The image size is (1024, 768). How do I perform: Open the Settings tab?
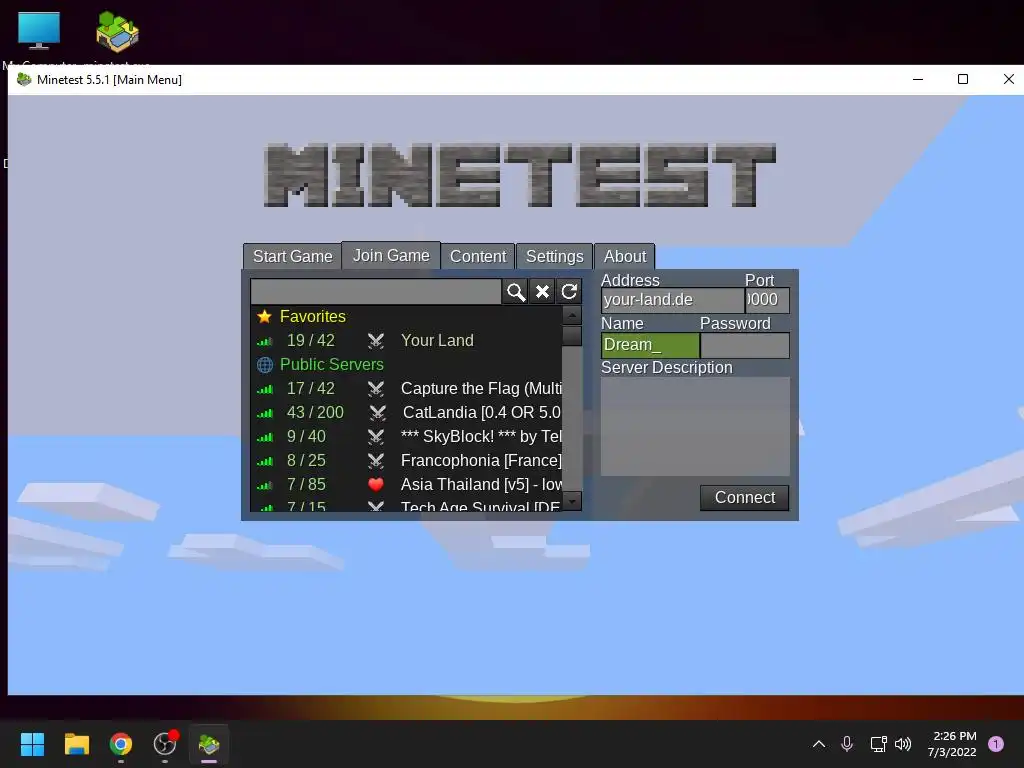[x=554, y=256]
